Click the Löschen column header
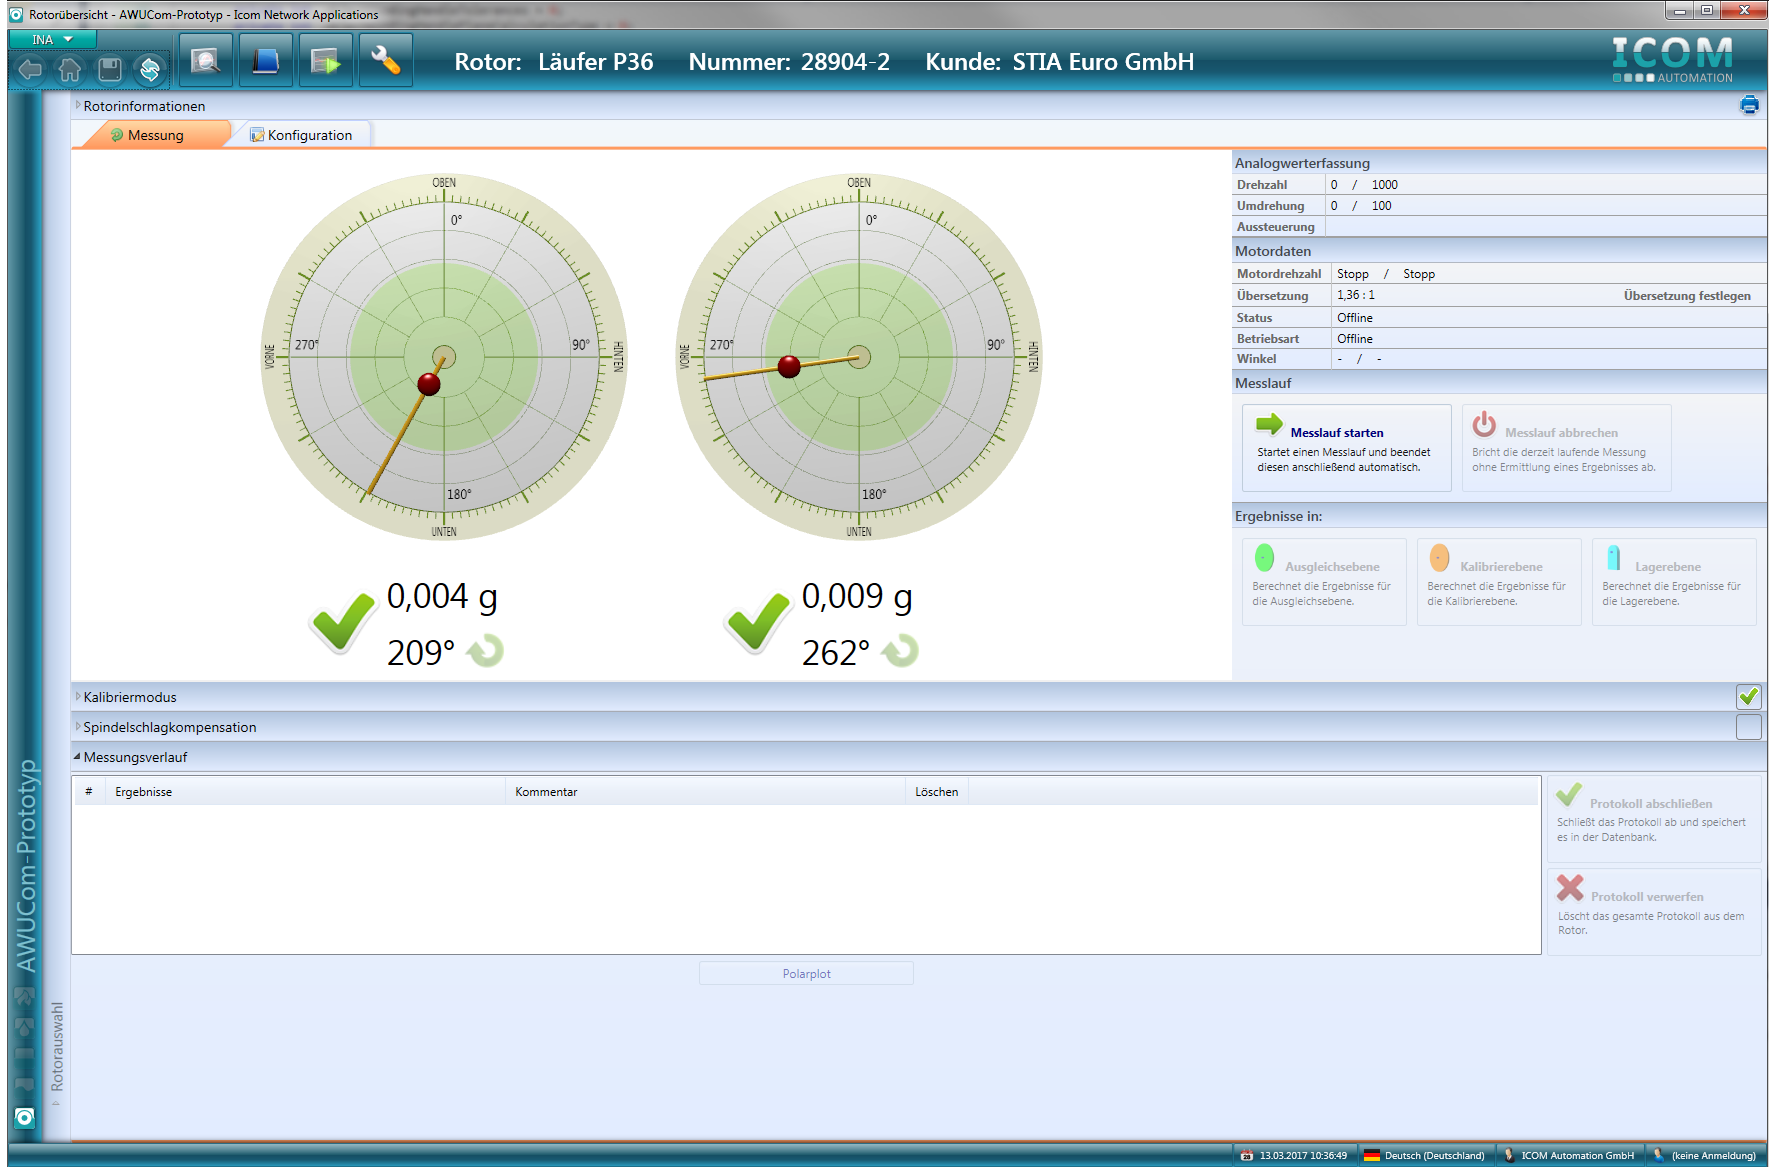 coord(936,792)
